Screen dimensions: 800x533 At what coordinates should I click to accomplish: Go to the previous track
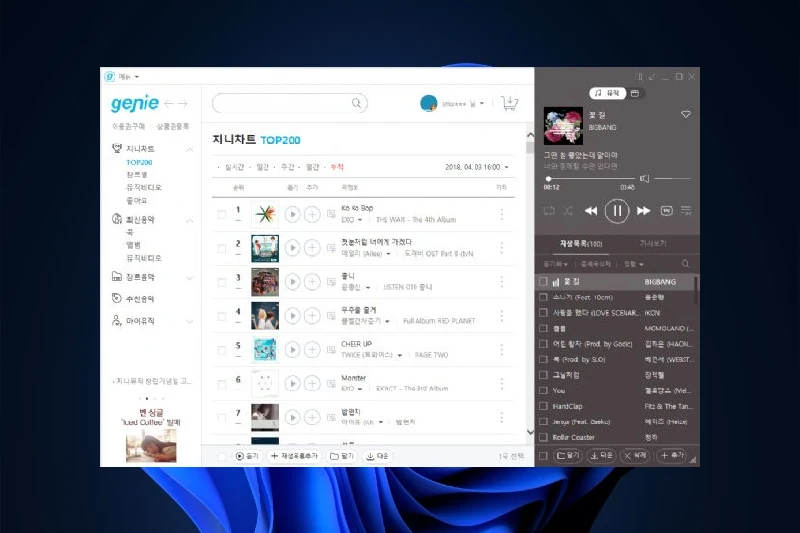[591, 211]
